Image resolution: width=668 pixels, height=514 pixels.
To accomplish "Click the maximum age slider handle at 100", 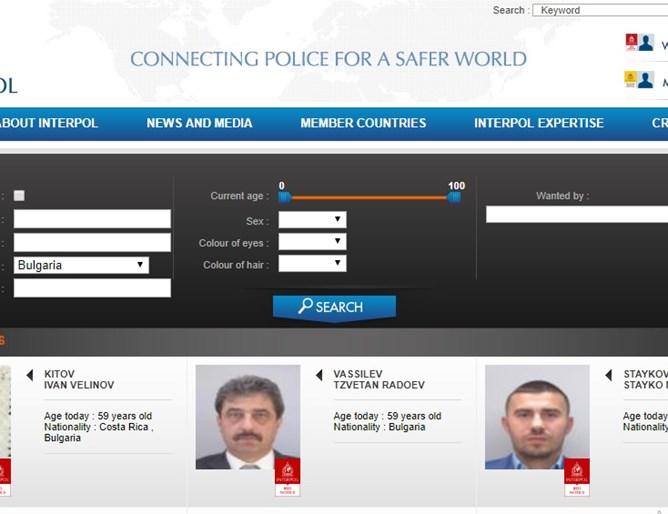I will [454, 197].
